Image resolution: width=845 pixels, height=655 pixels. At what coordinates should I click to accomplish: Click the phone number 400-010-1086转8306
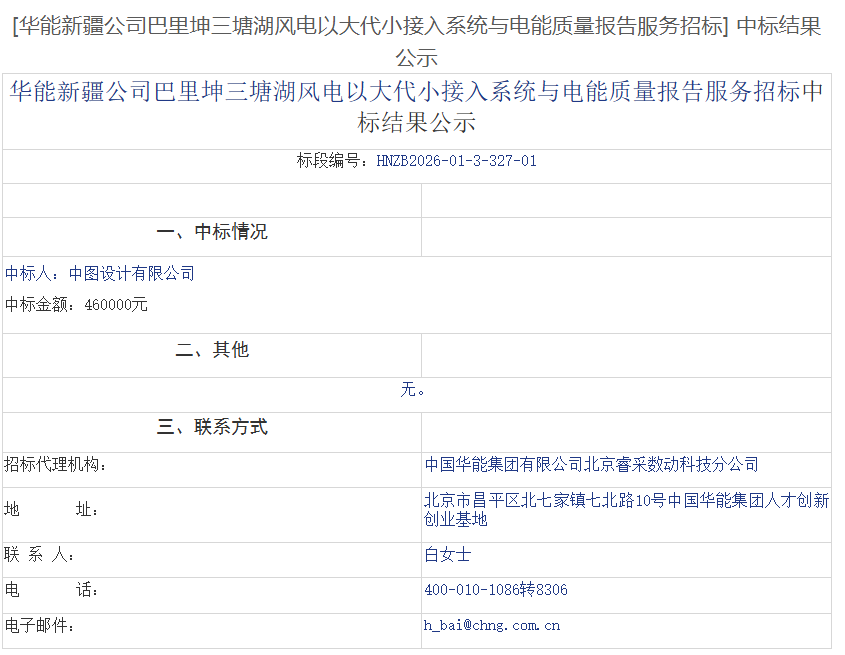[x=495, y=590]
